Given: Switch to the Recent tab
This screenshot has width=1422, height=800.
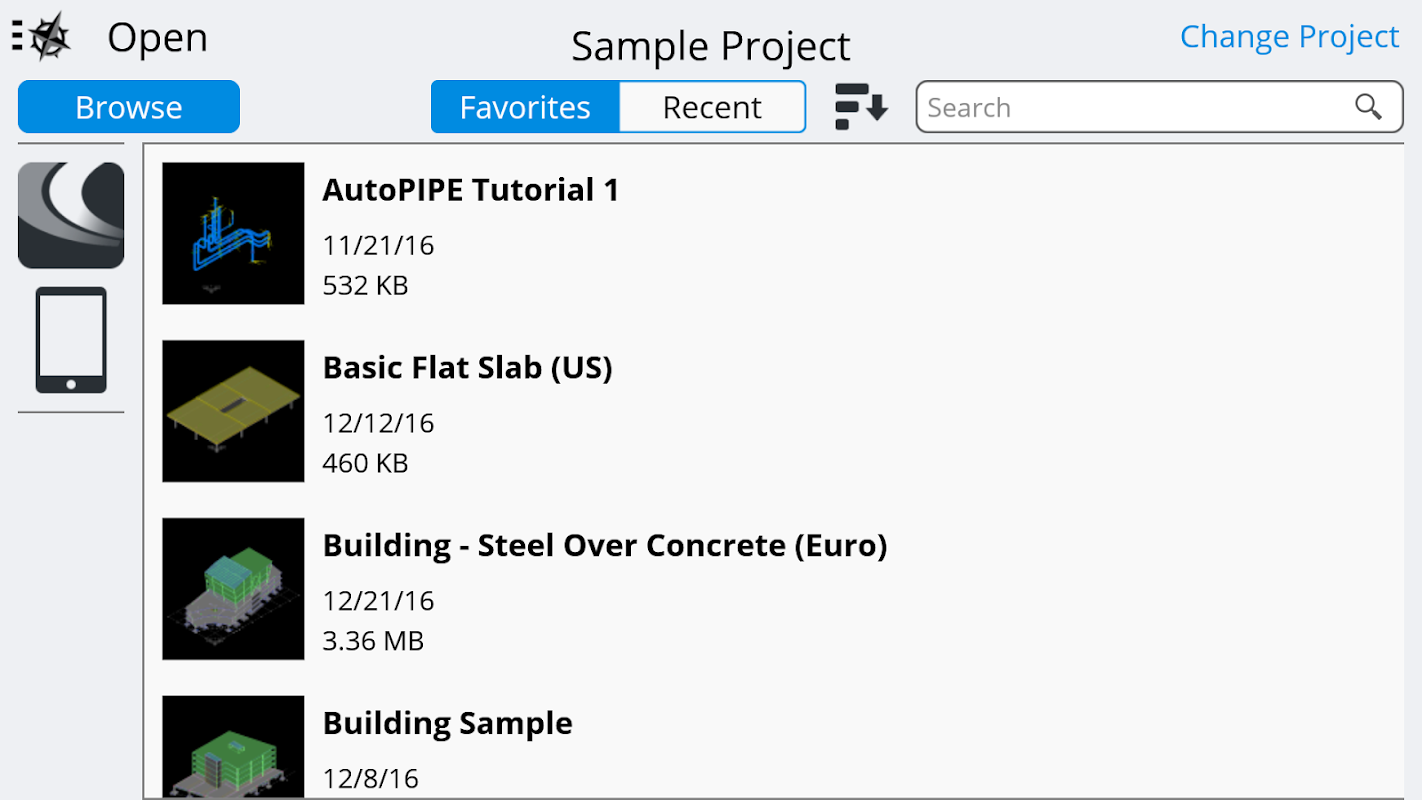Looking at the screenshot, I should click(x=712, y=107).
